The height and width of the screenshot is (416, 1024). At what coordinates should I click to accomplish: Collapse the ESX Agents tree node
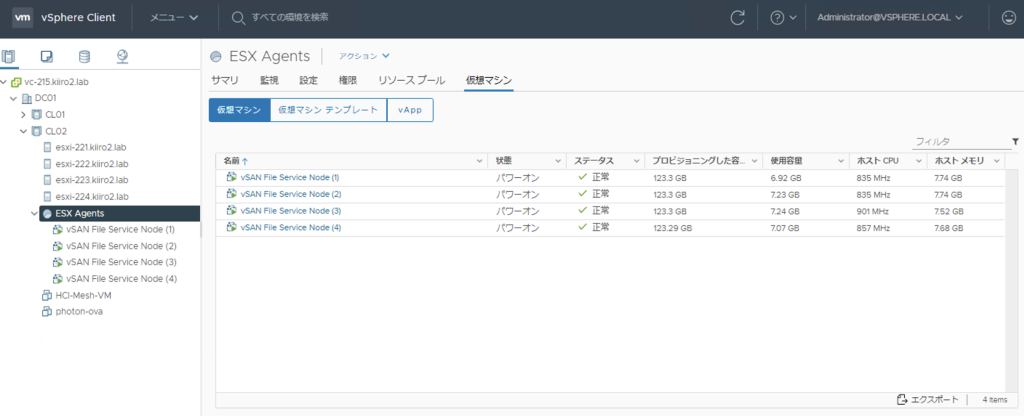pyautogui.click(x=35, y=214)
